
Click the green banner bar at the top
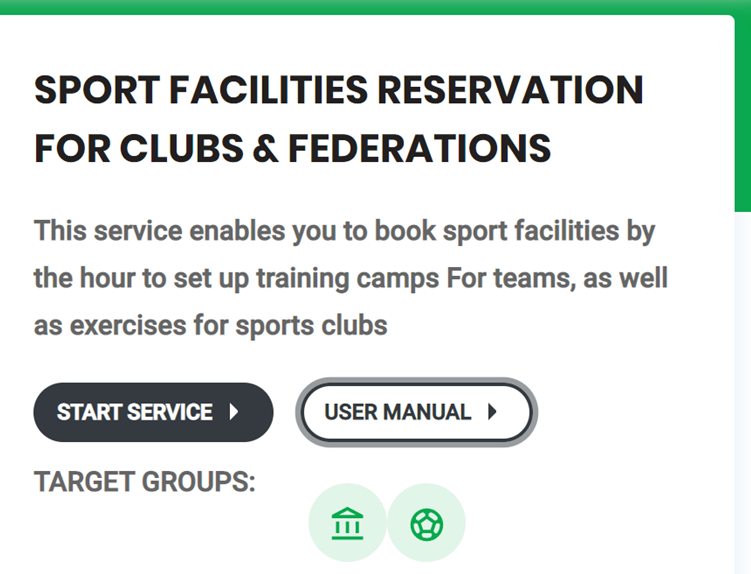point(376,7)
